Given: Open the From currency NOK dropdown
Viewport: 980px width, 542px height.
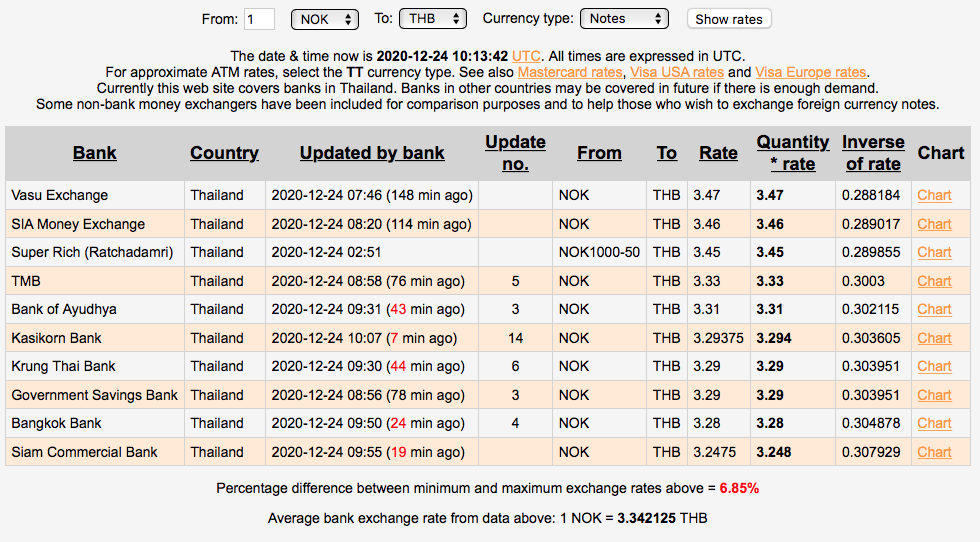Looking at the screenshot, I should 324,19.
